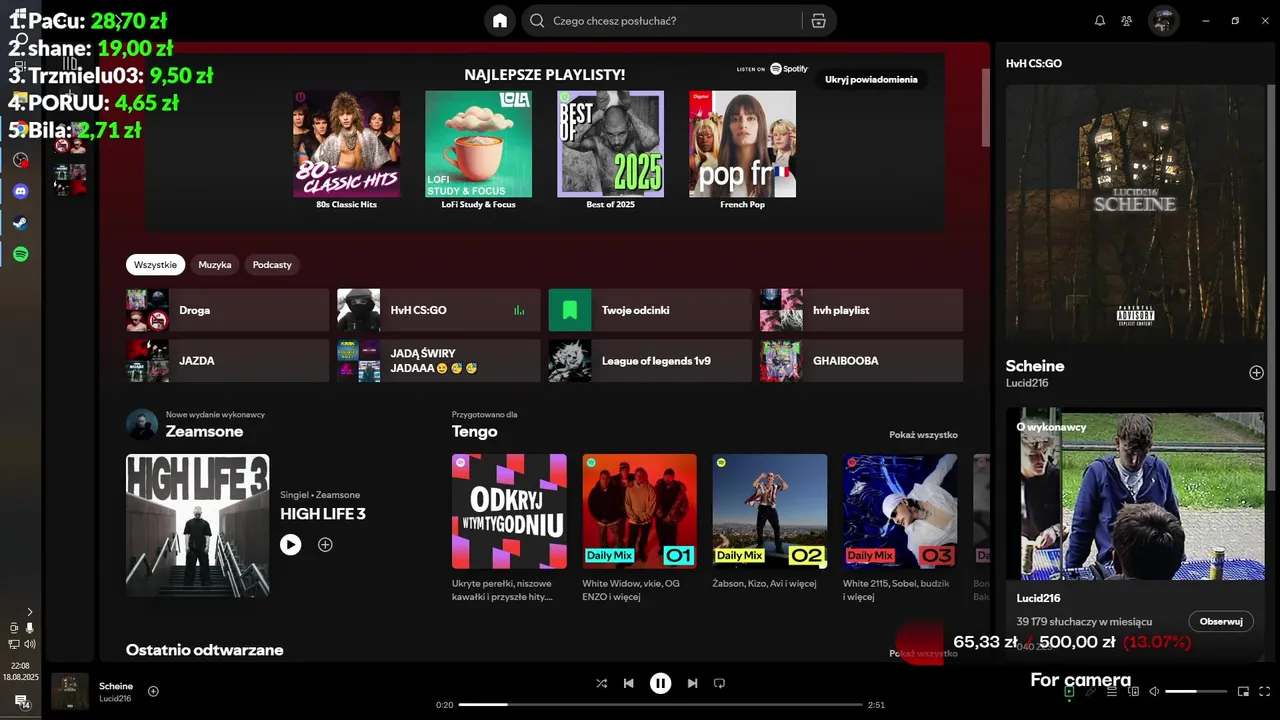Open the 'GHAIBOOBA' playlist tile

pos(861,361)
